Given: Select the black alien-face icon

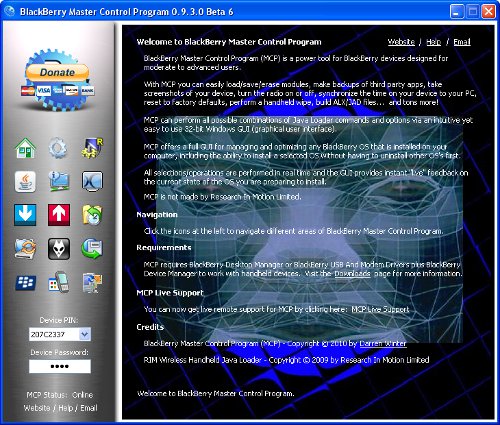Looking at the screenshot, I should [59, 249].
